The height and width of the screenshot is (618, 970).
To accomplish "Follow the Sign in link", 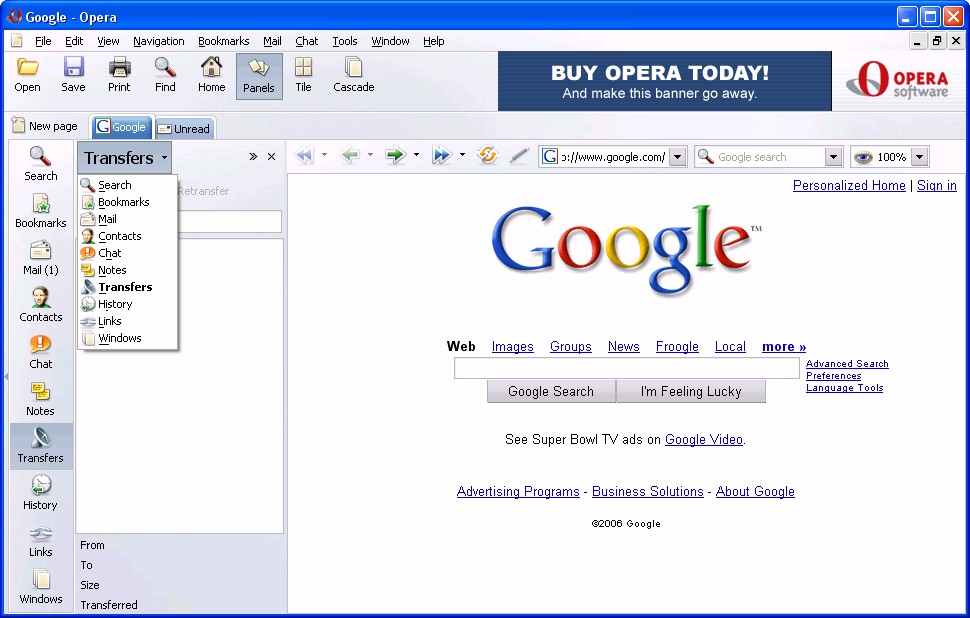I will pos(937,186).
